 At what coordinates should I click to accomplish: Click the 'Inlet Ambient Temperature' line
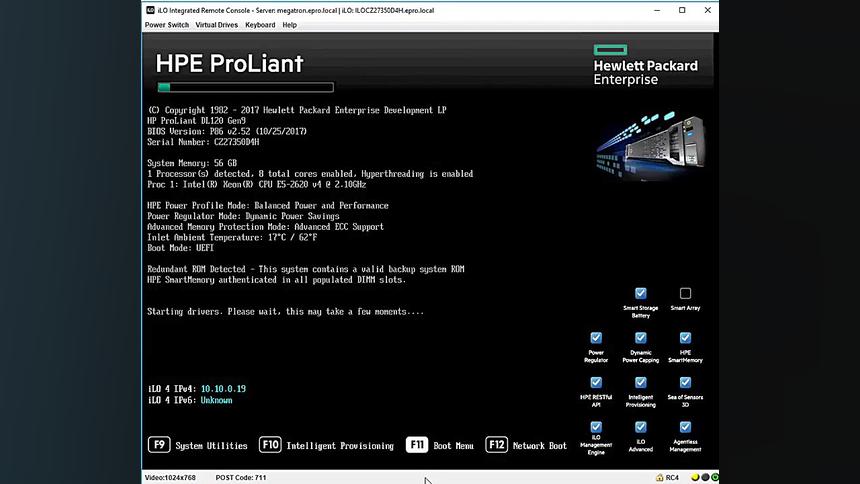coord(232,238)
